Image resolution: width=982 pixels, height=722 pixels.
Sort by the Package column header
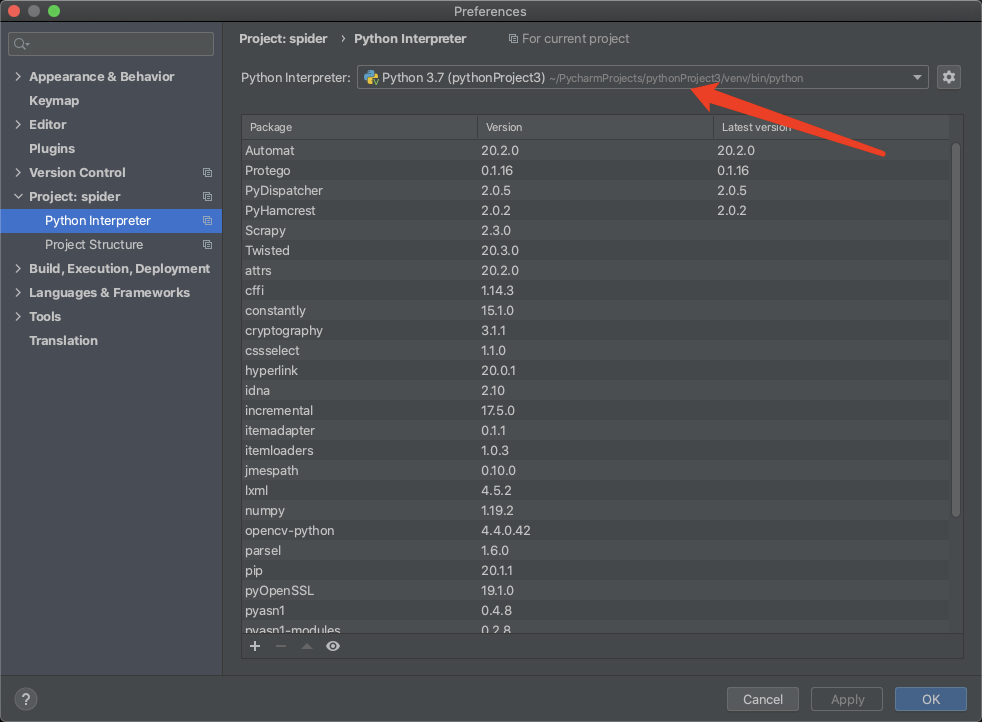359,127
